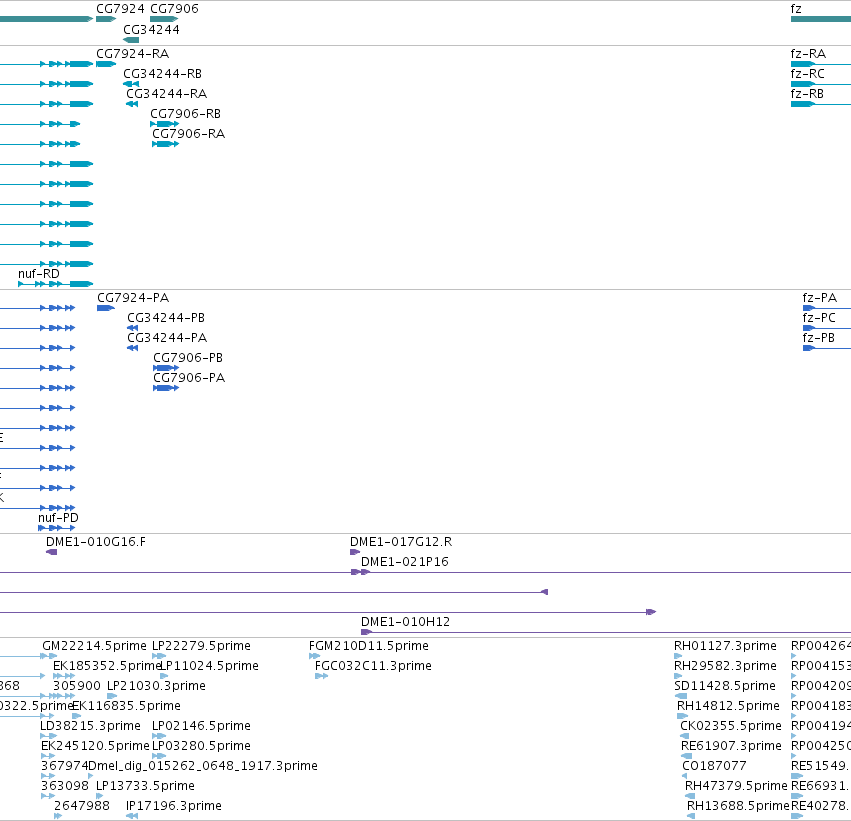Select the CG7906 gene label
The image size is (851, 821).
tap(174, 9)
